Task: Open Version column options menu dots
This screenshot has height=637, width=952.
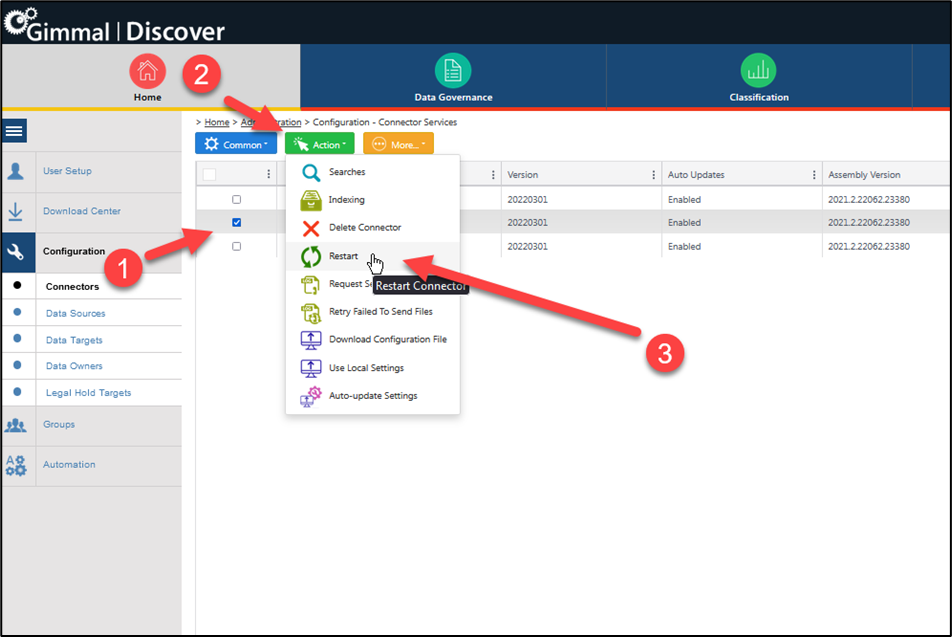Action: point(653,175)
